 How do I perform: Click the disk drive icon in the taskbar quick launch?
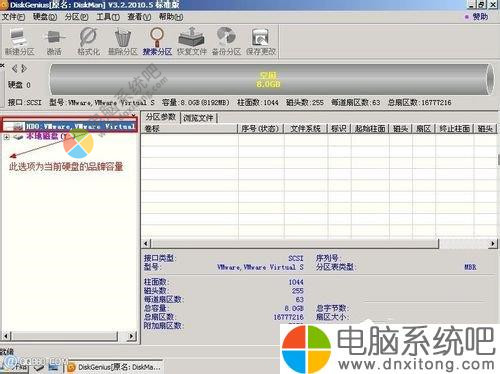point(40,367)
